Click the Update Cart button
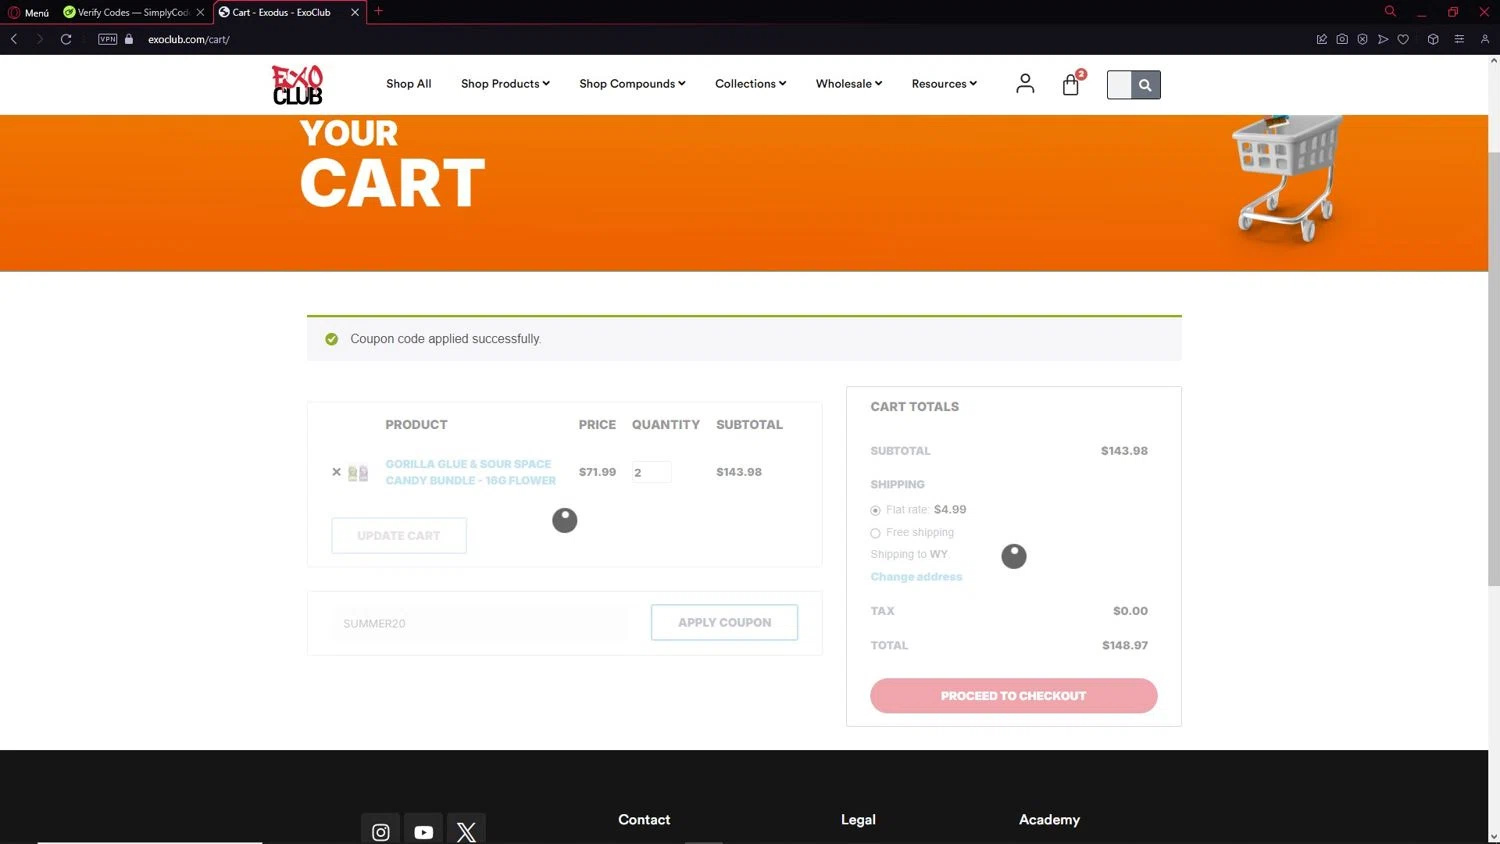This screenshot has height=844, width=1500. click(399, 536)
